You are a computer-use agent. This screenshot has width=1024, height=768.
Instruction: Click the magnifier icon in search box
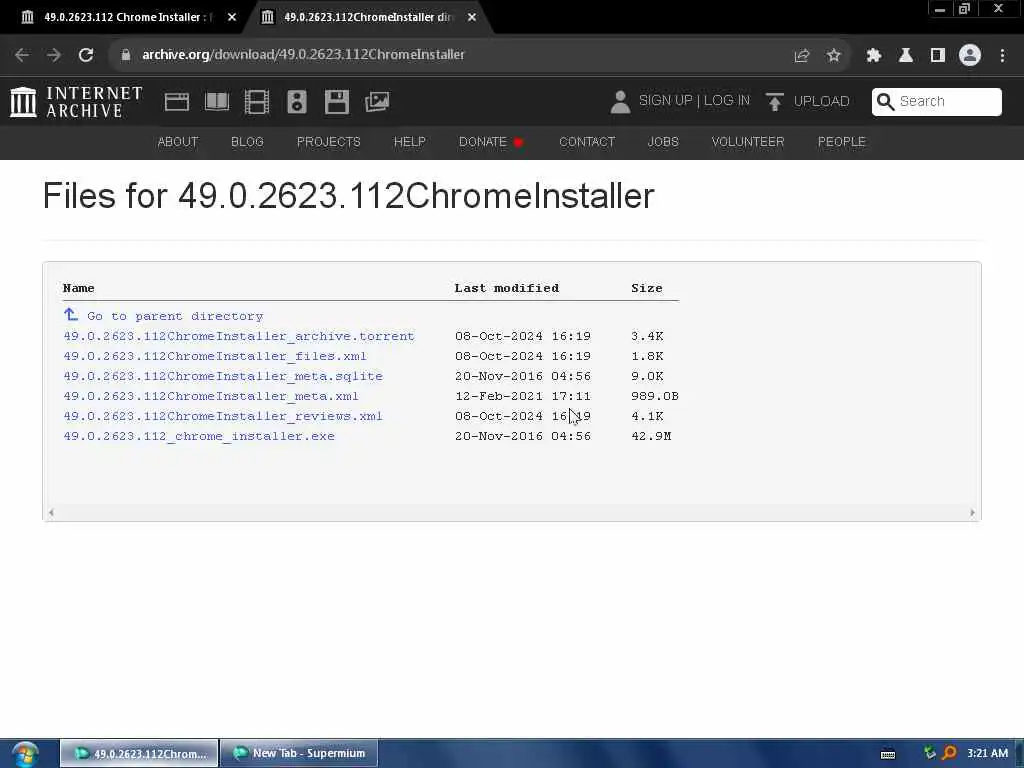click(x=886, y=101)
